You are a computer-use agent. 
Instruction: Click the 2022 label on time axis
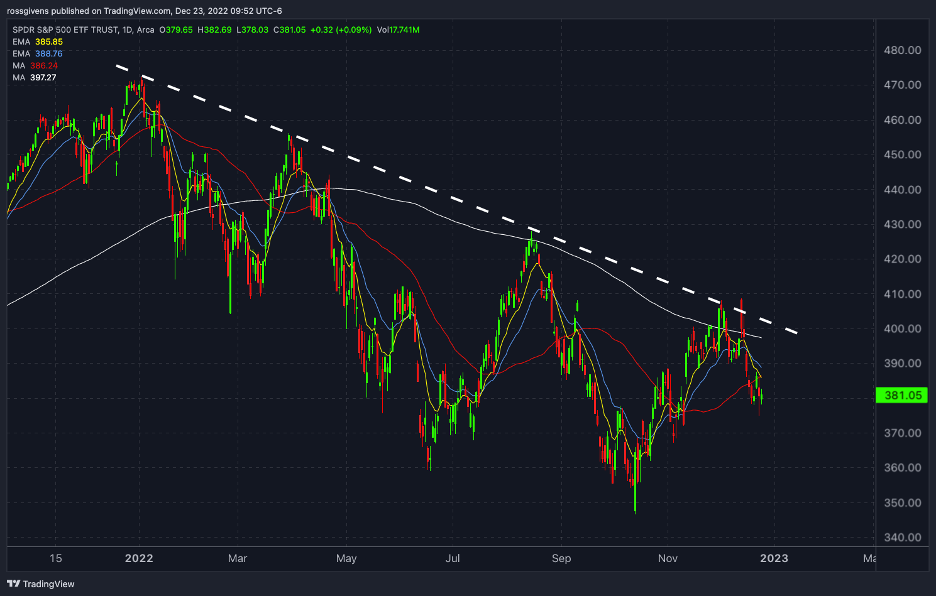point(139,558)
